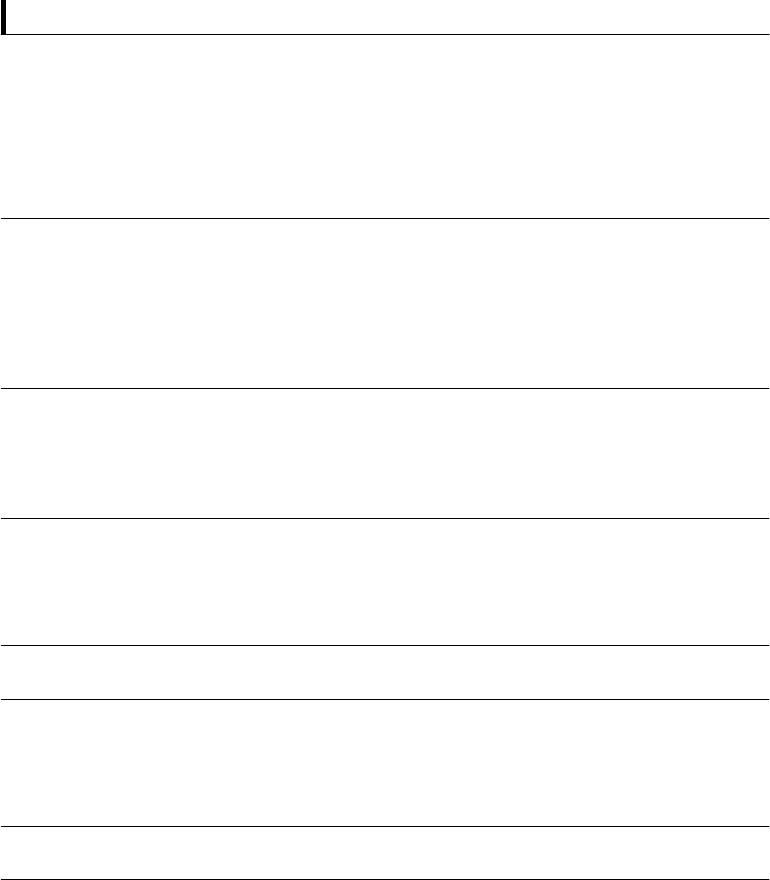Click the fourth horizontal divider line

click(x=385, y=518)
